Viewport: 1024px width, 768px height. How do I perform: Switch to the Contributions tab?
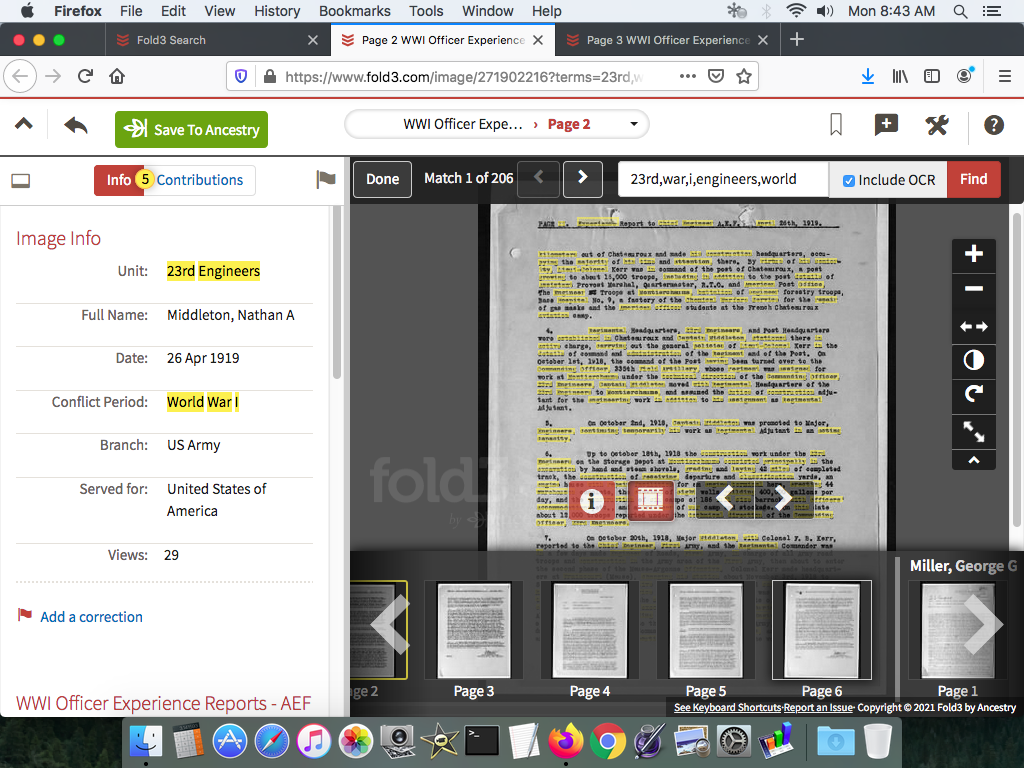(x=199, y=180)
